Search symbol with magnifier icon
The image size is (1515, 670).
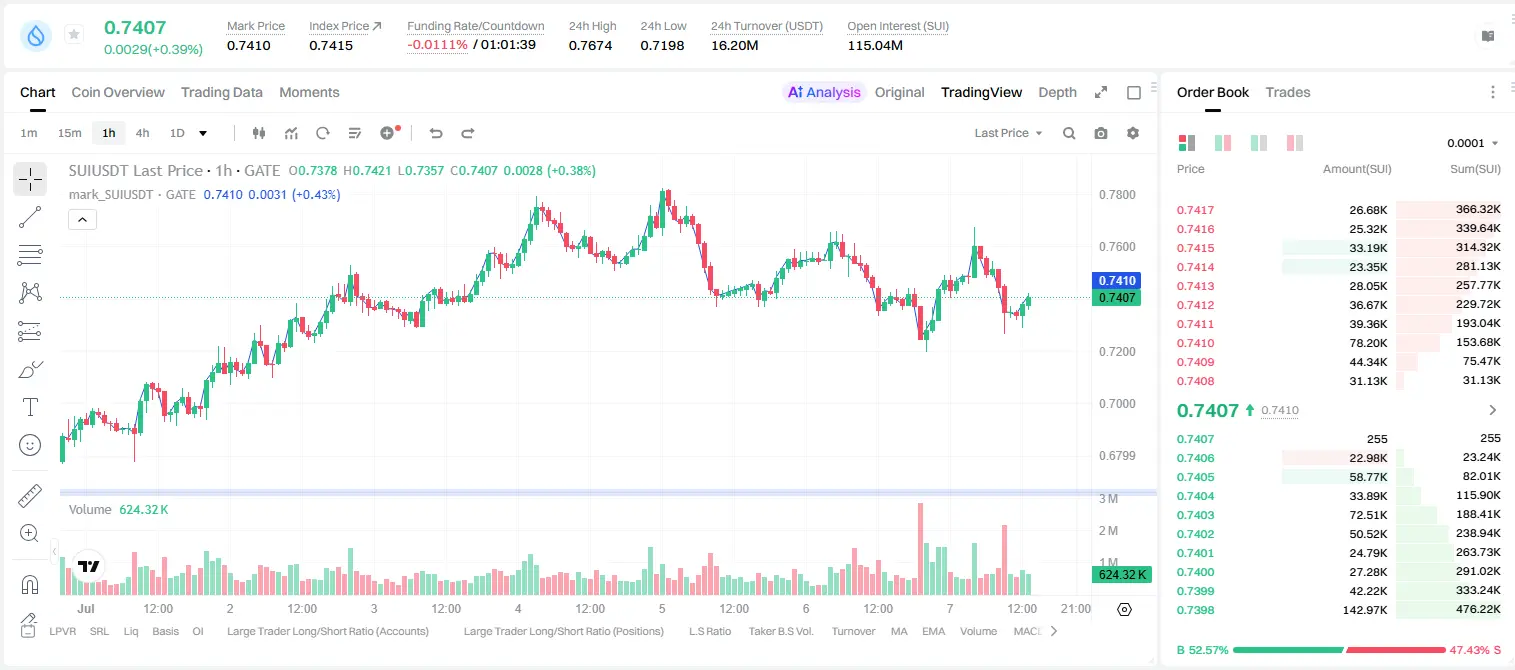[1069, 133]
